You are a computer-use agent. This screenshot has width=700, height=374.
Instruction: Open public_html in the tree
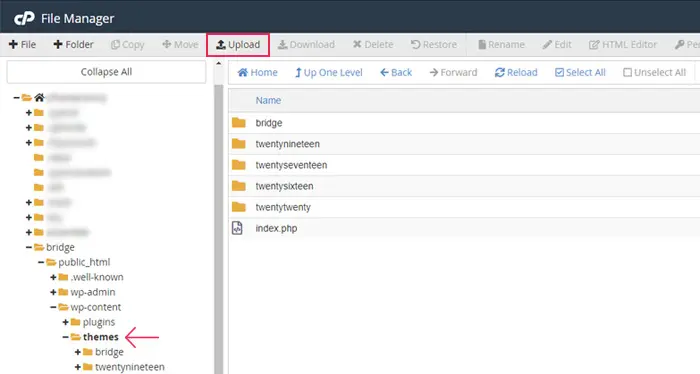coord(84,262)
